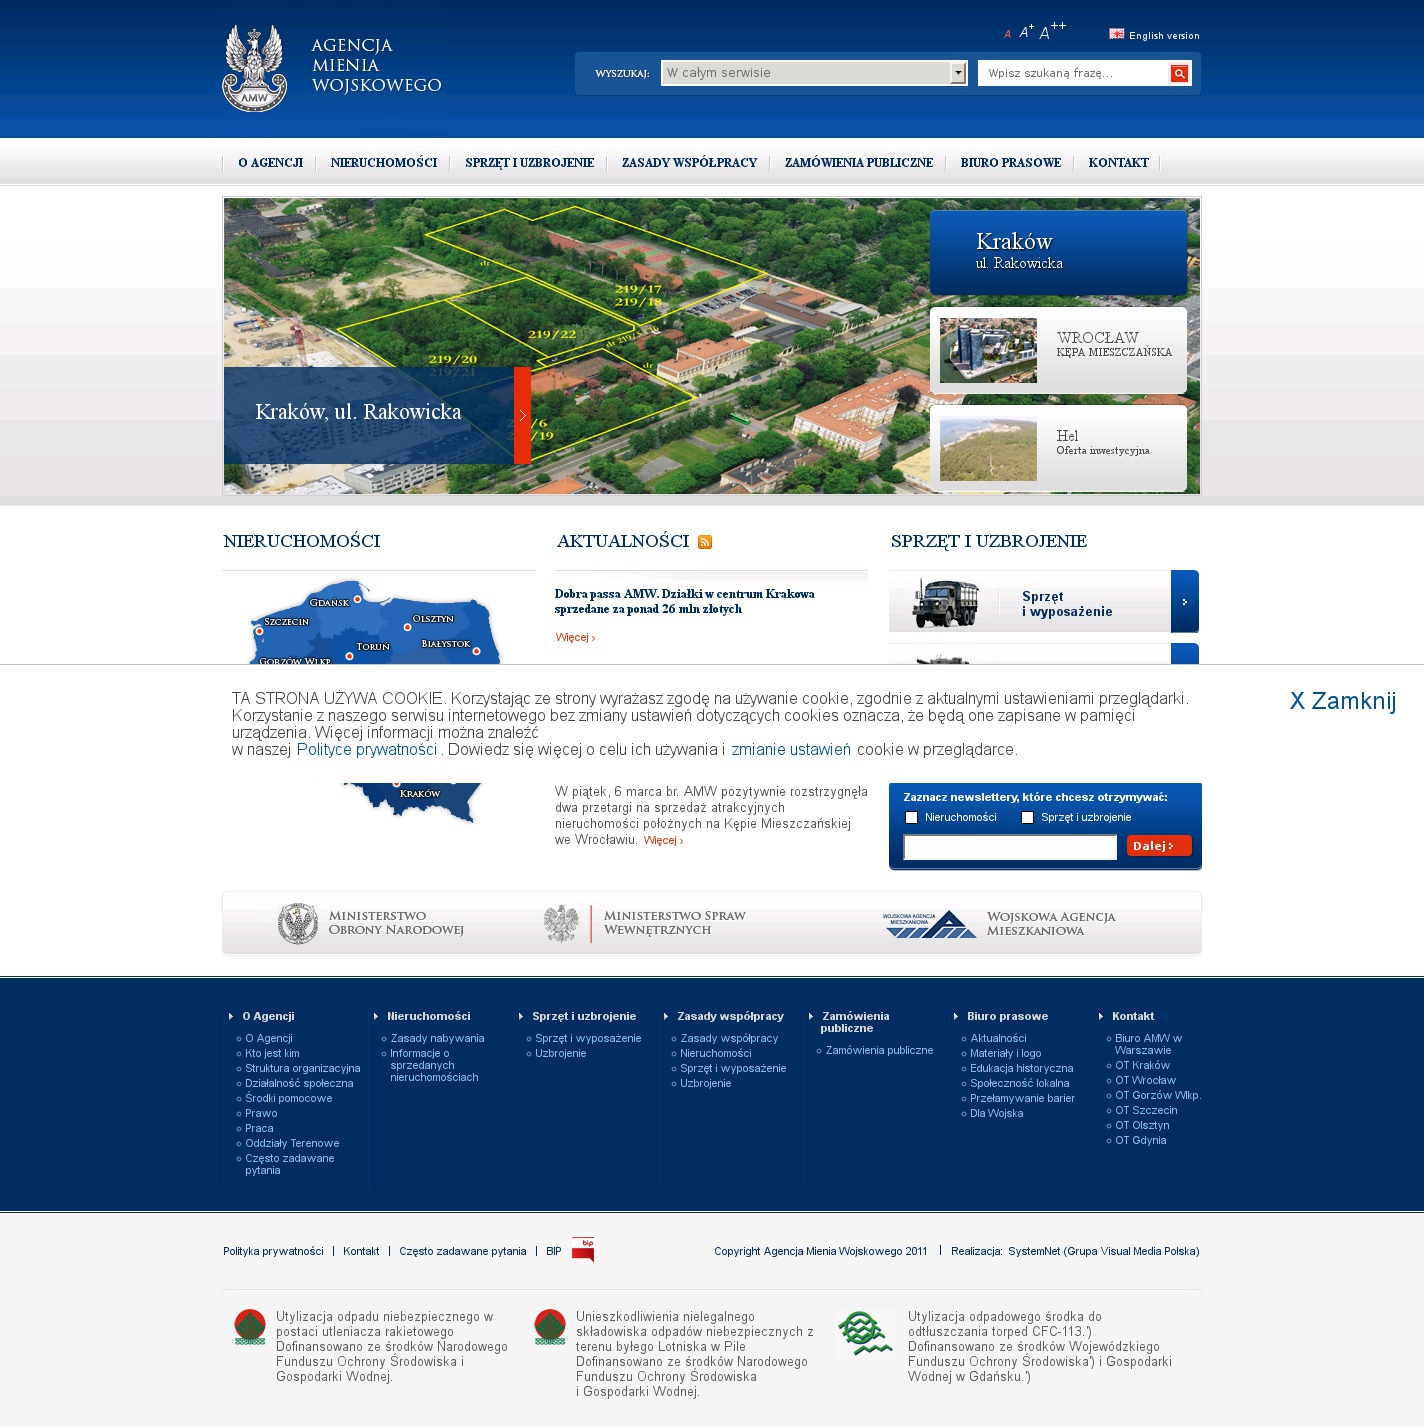Switch to the English version link

pos(1164,36)
